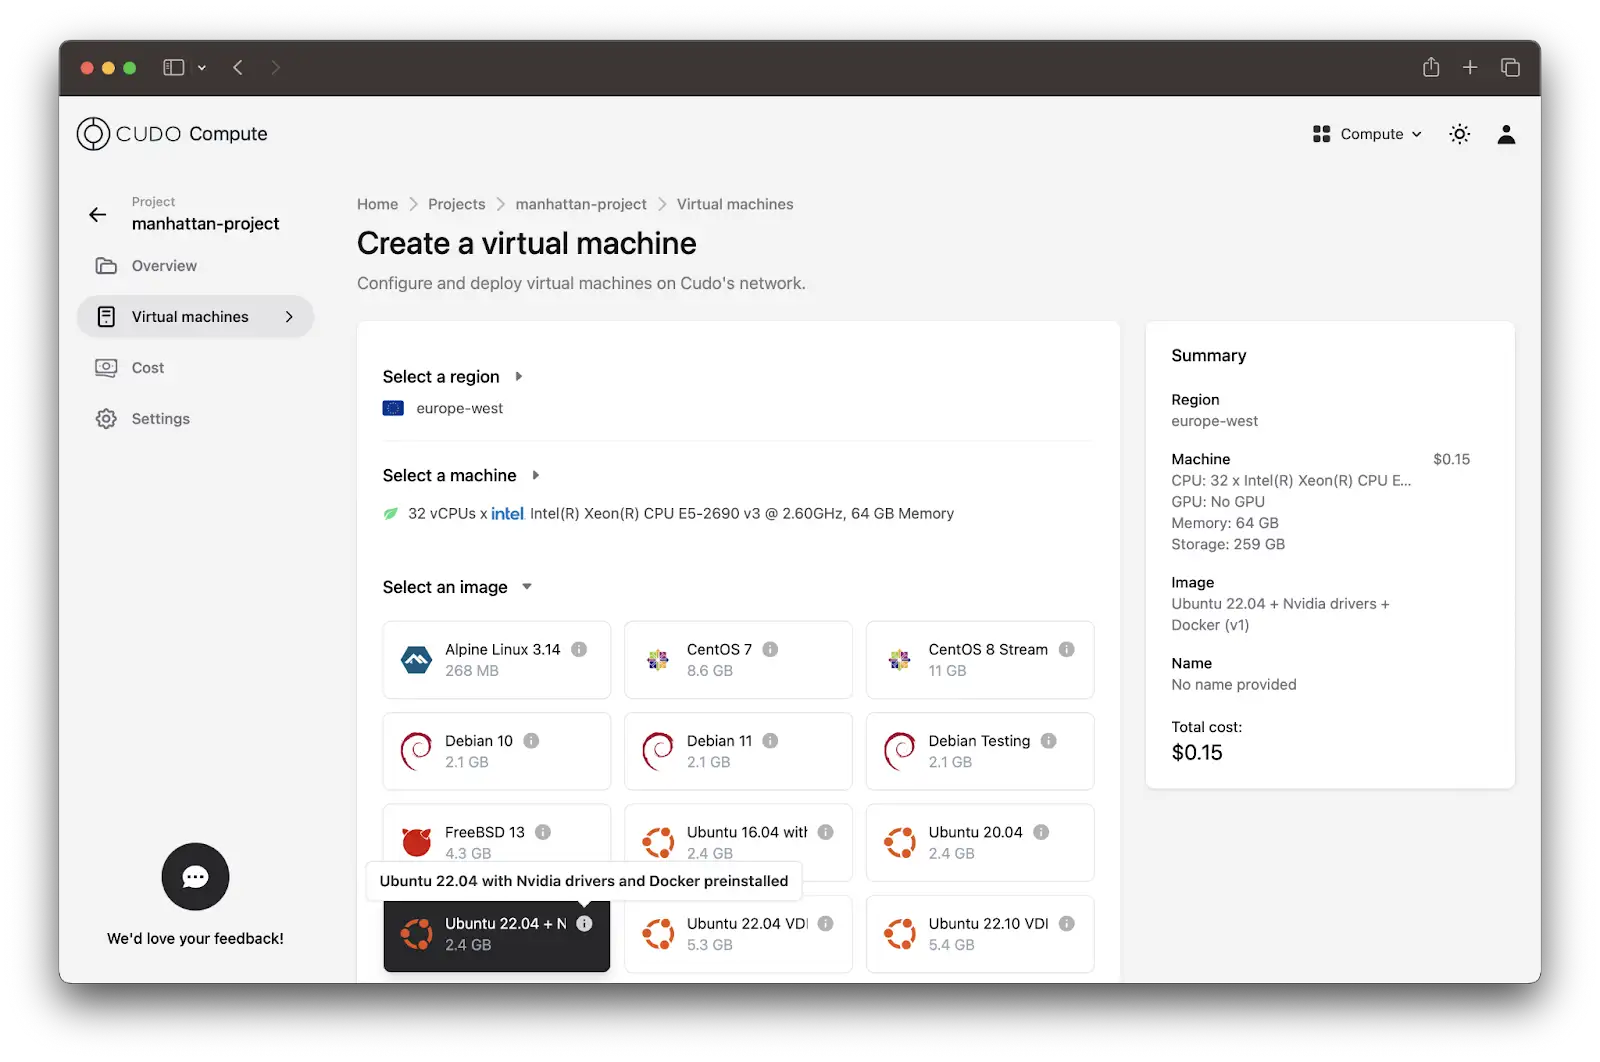Open the Virtual machines sidebar item
Image resolution: width=1600 pixels, height=1062 pixels.
coord(195,317)
